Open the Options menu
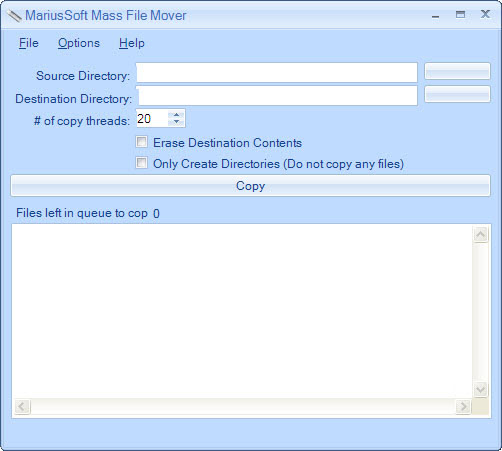Screen dimensions: 502x451 (79, 43)
